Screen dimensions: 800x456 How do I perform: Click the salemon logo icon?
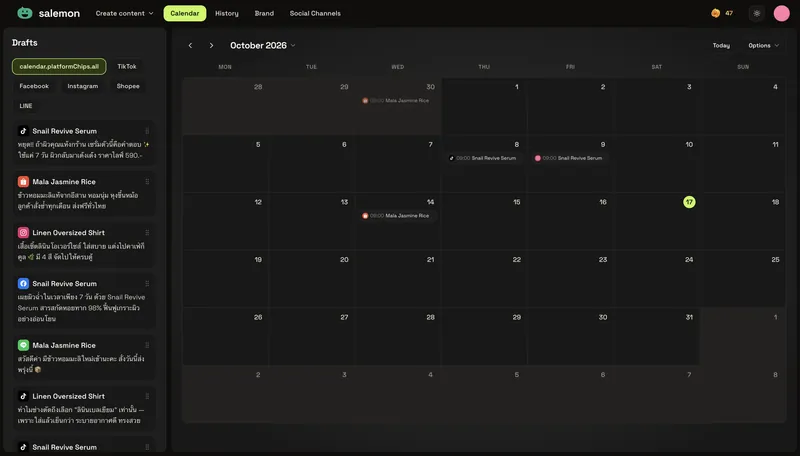point(24,13)
